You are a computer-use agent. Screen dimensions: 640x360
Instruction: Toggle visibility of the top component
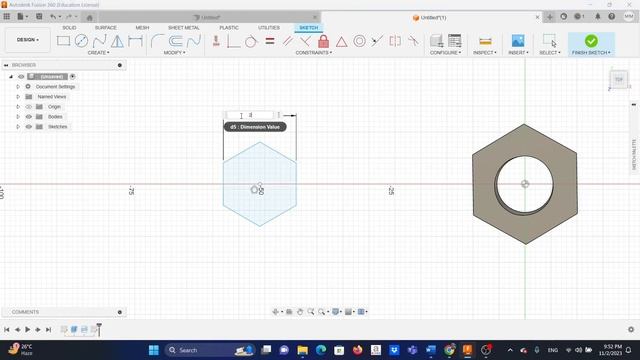pos(21,77)
